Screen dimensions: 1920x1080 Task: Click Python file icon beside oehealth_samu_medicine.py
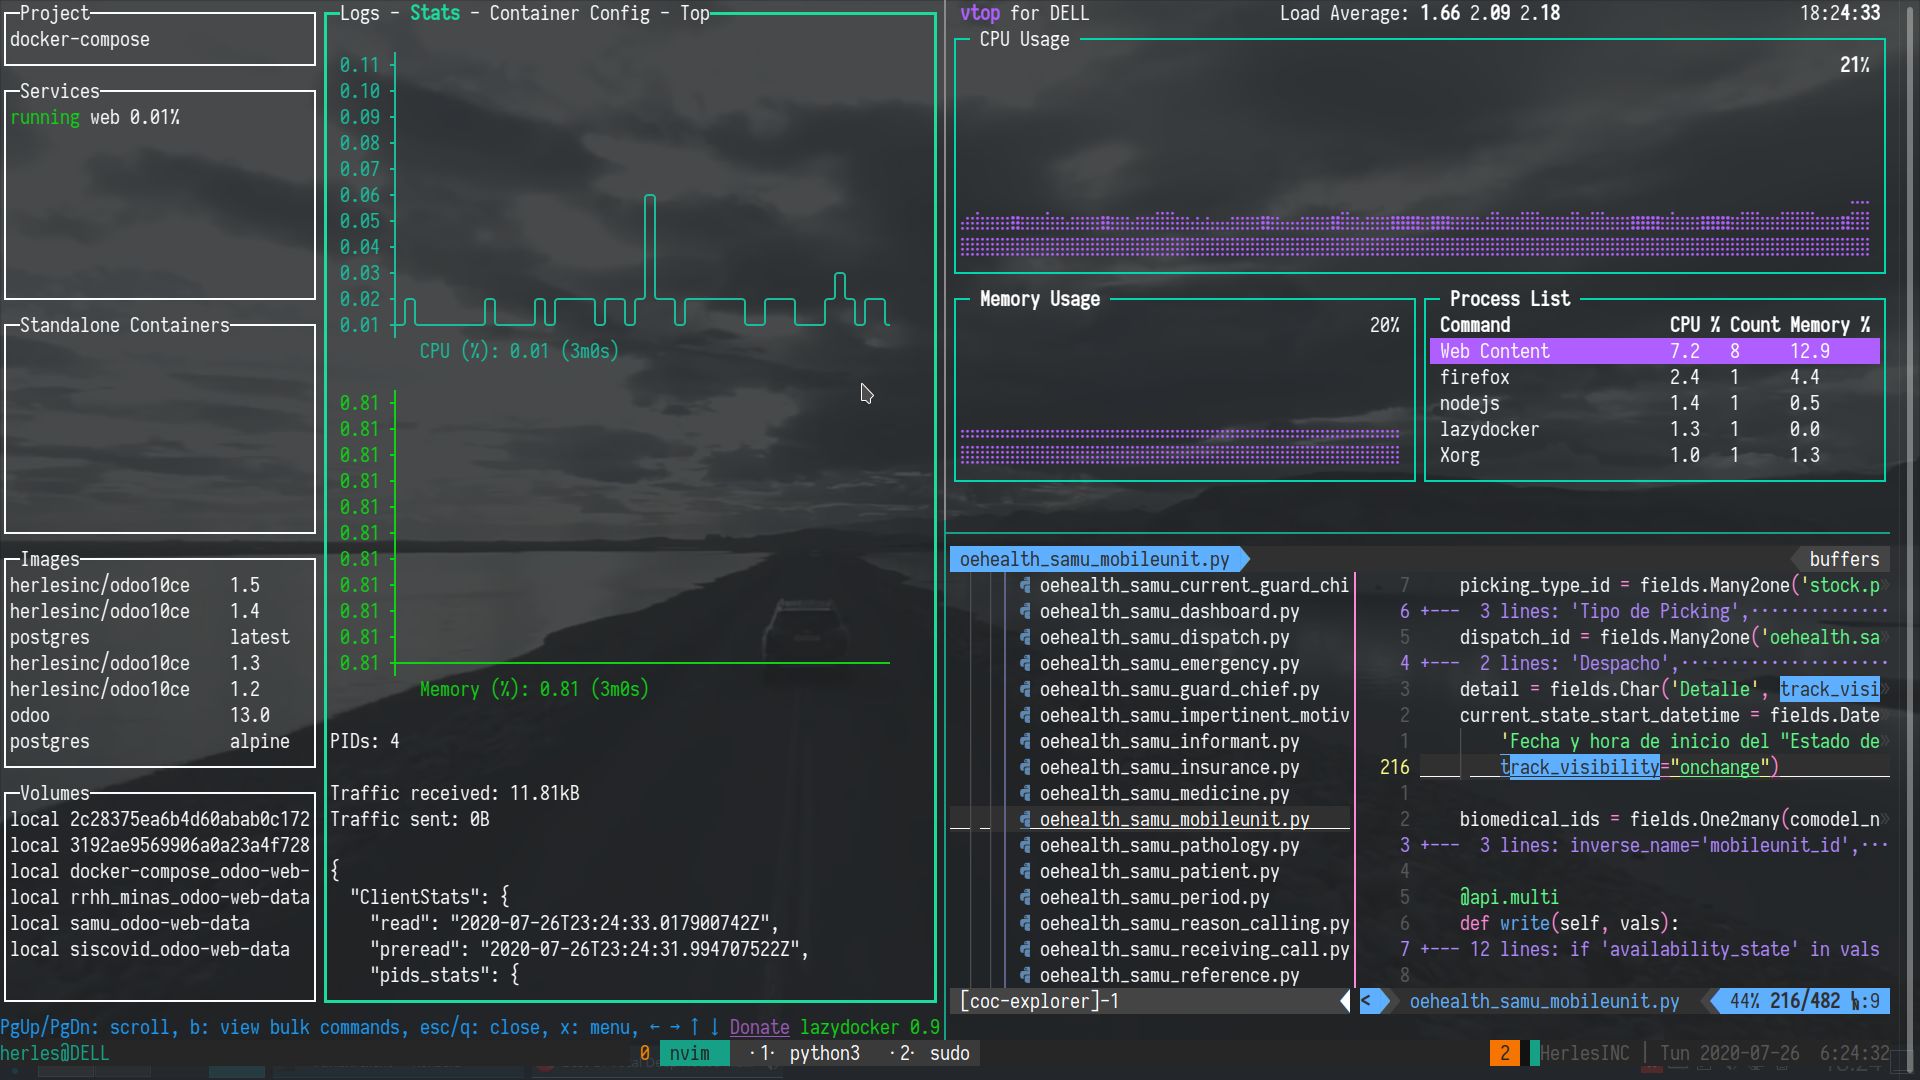tap(1025, 794)
